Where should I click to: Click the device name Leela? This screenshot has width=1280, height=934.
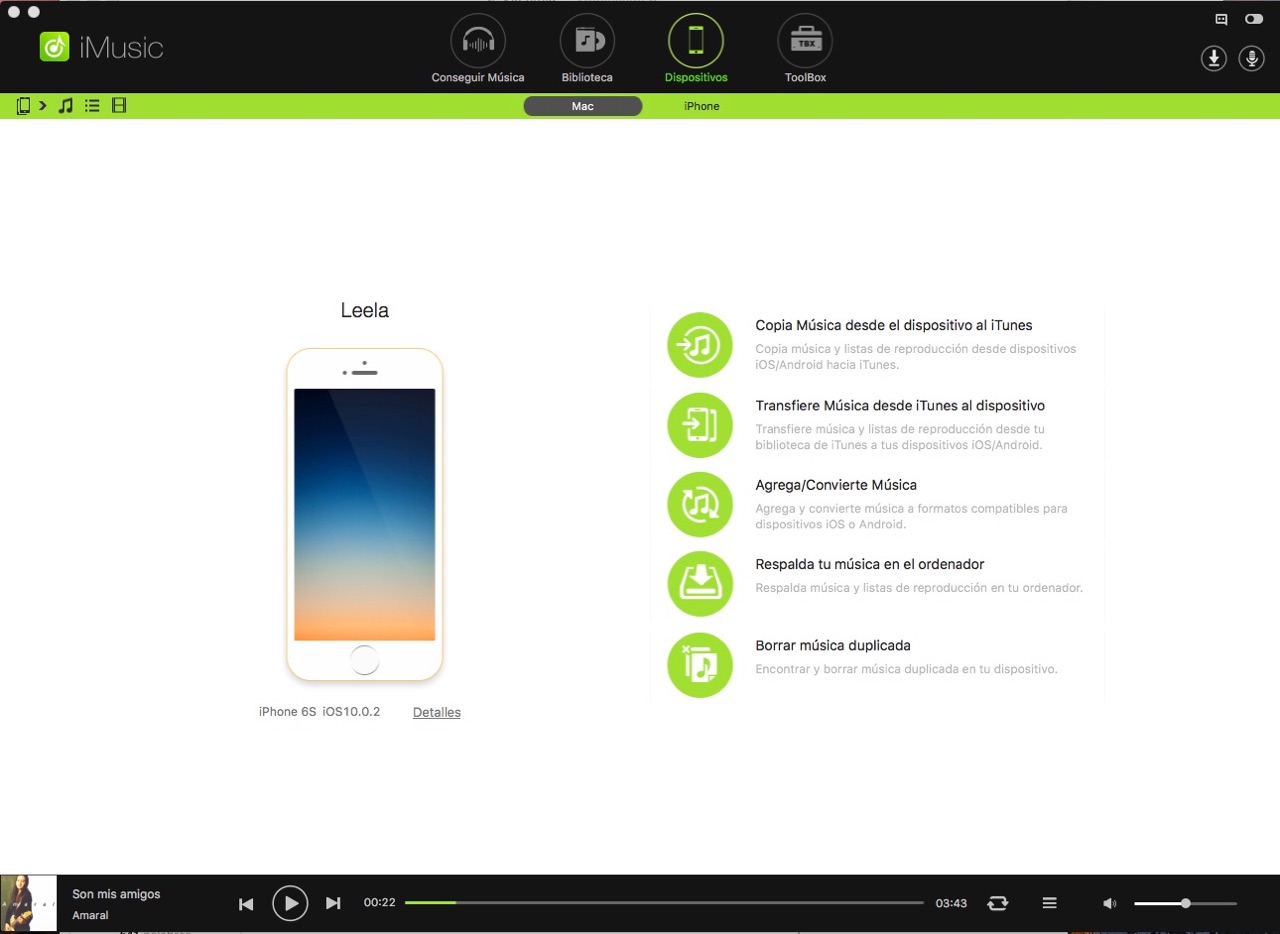[365, 310]
